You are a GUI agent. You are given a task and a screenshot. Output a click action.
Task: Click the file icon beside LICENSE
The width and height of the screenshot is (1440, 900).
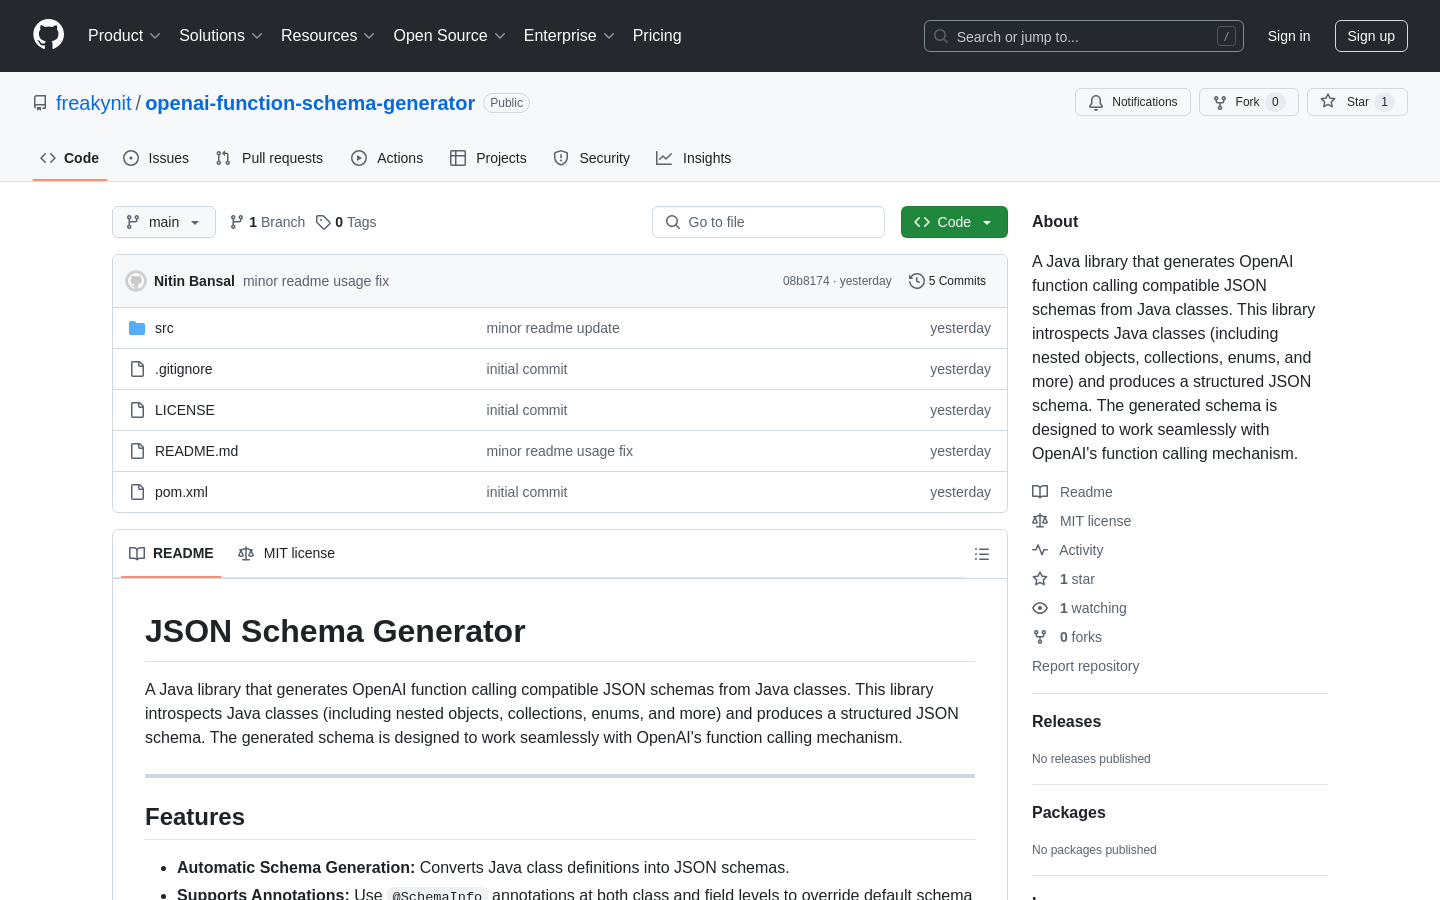pyautogui.click(x=137, y=410)
